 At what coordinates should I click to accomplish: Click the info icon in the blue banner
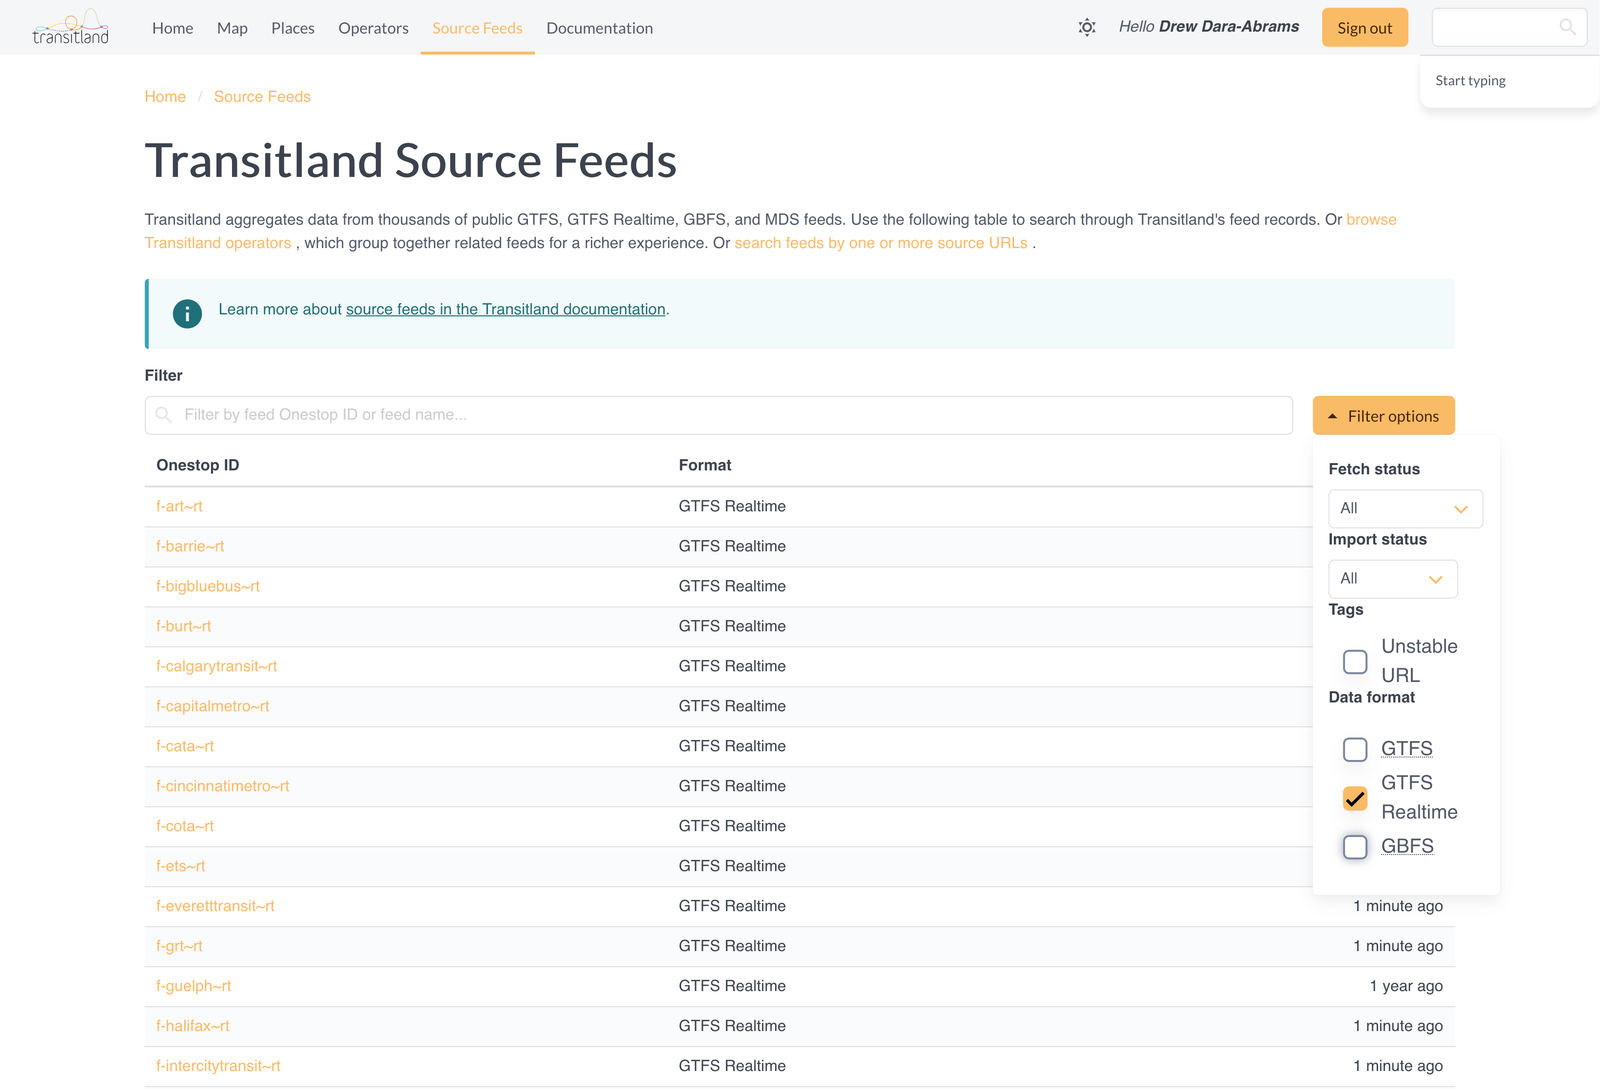tap(187, 313)
